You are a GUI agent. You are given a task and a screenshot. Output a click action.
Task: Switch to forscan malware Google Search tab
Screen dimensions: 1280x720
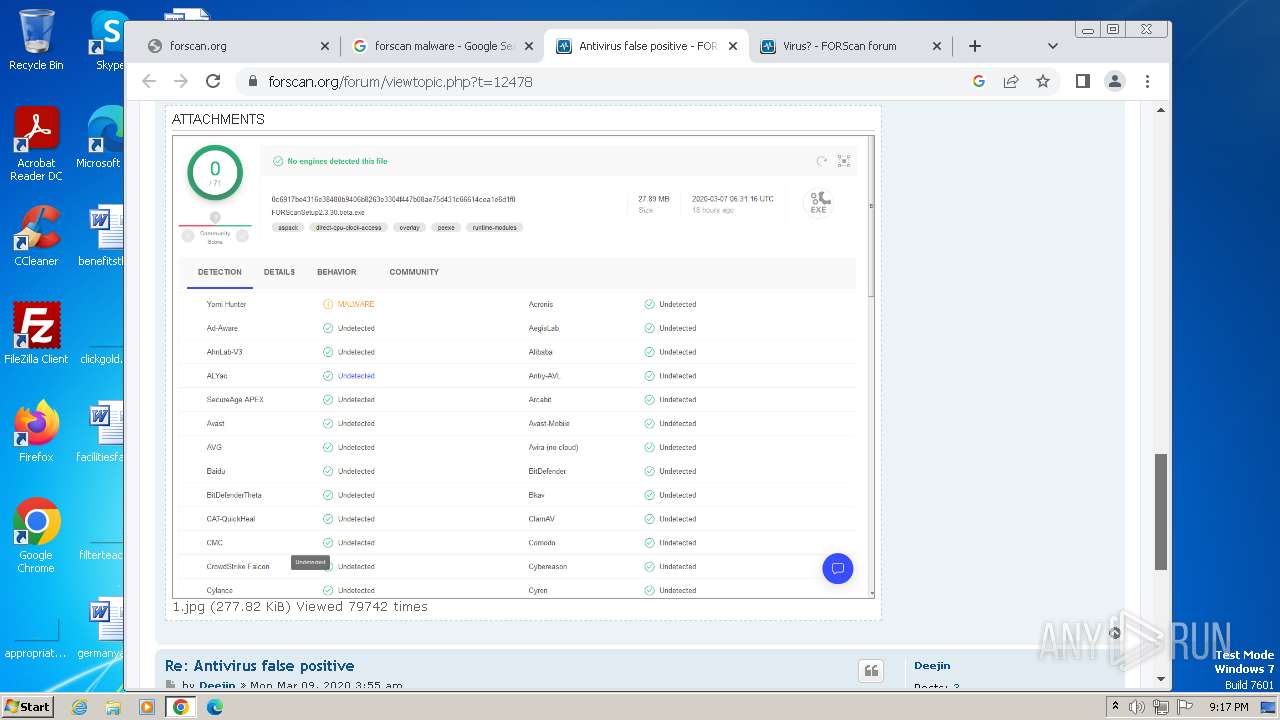(x=444, y=46)
